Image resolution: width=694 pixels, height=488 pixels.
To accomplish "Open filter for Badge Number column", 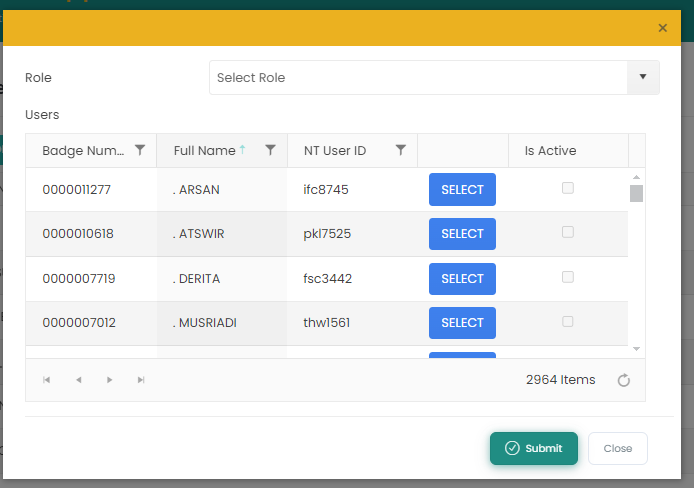I will [140, 150].
